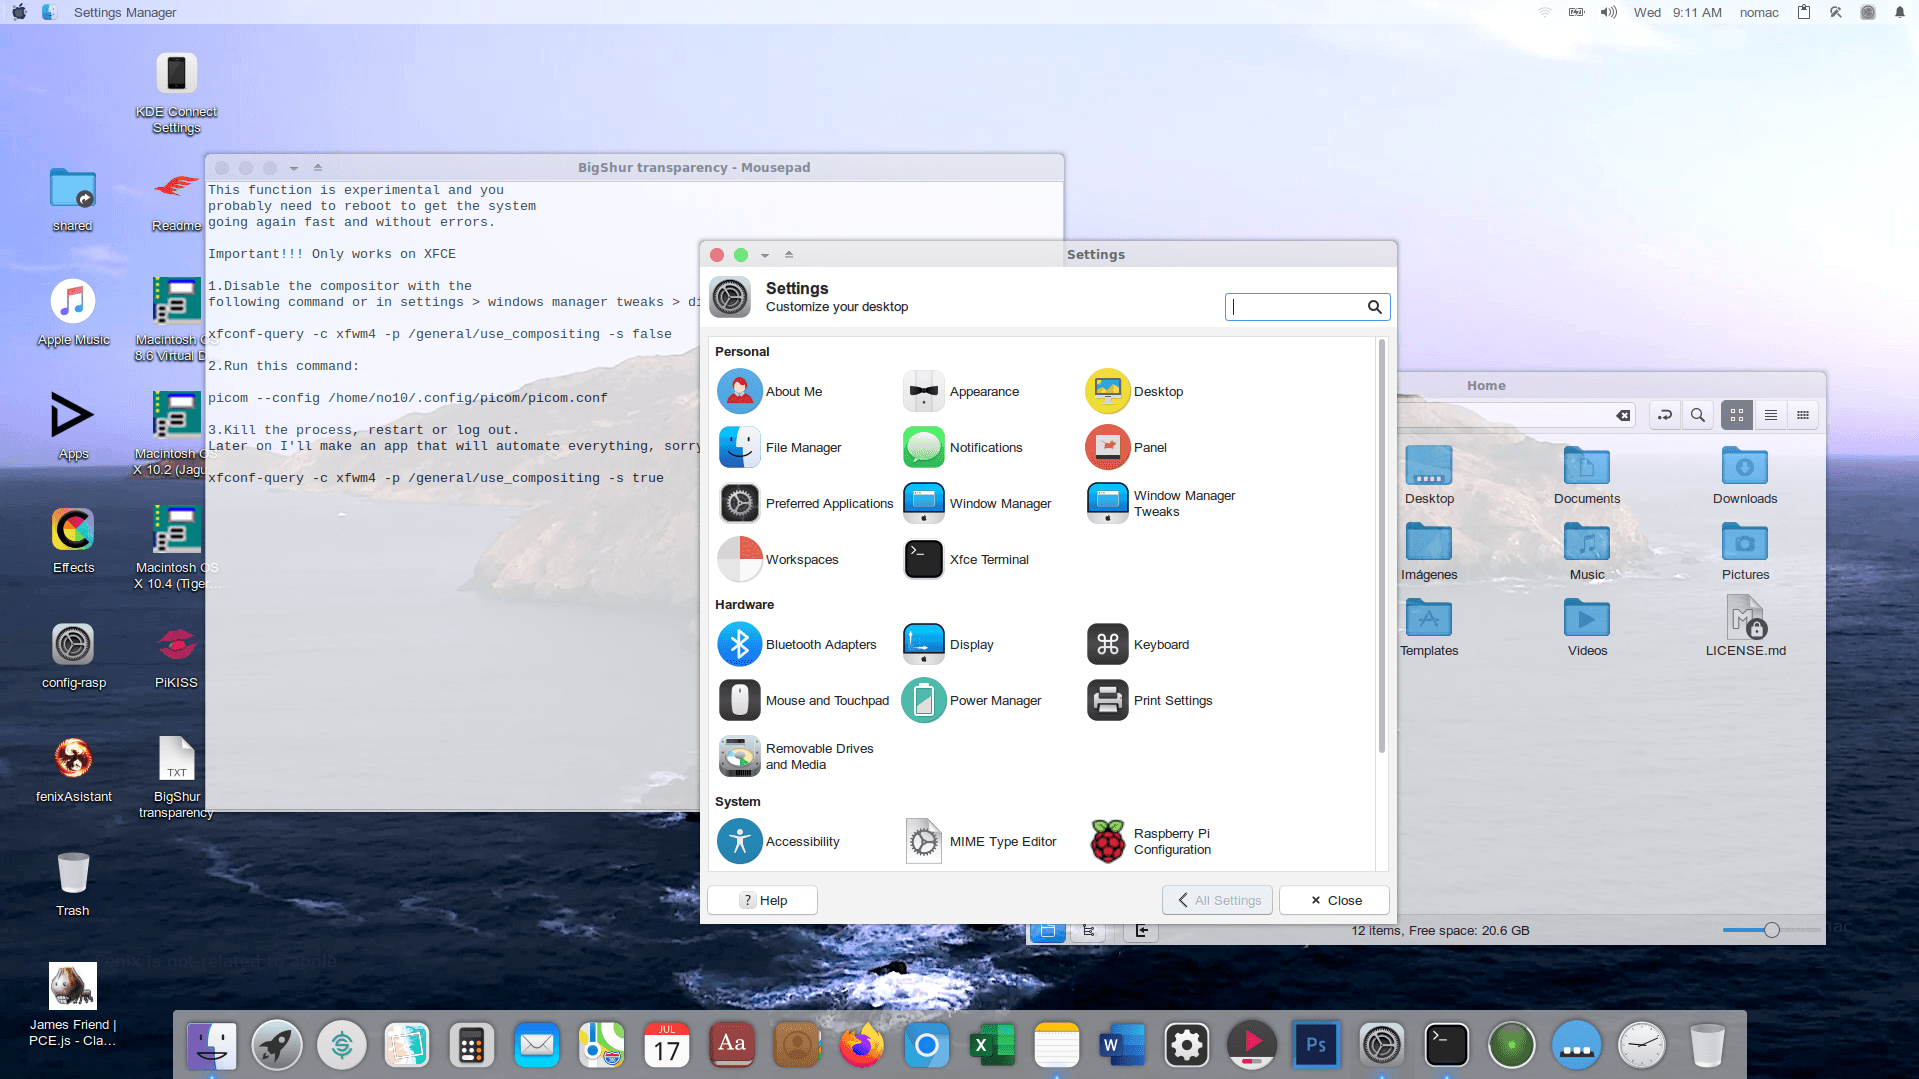Open Workspaces settings

[779, 560]
